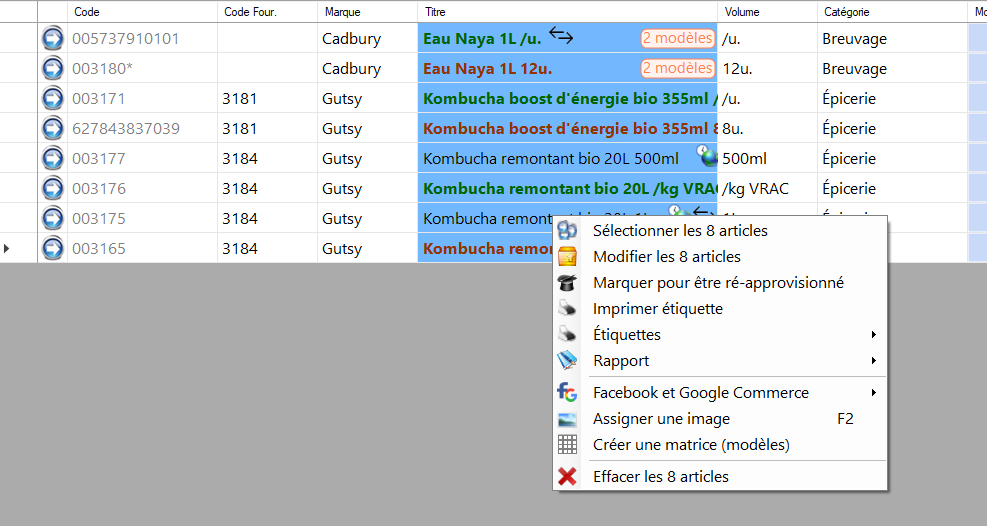Image resolution: width=987 pixels, height=526 pixels.
Task: Click the Épicerie cell in row 003177
Action: pos(892,159)
